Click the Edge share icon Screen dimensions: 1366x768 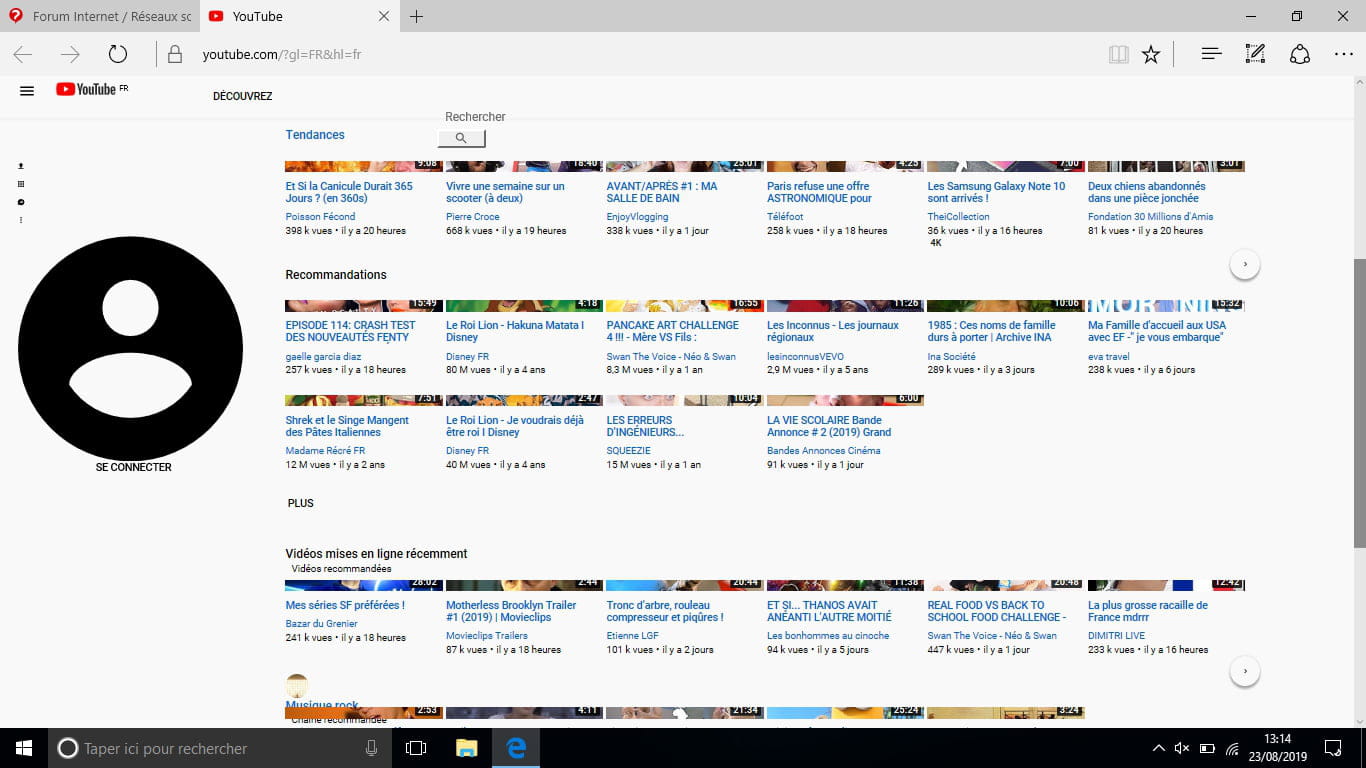coord(1300,54)
